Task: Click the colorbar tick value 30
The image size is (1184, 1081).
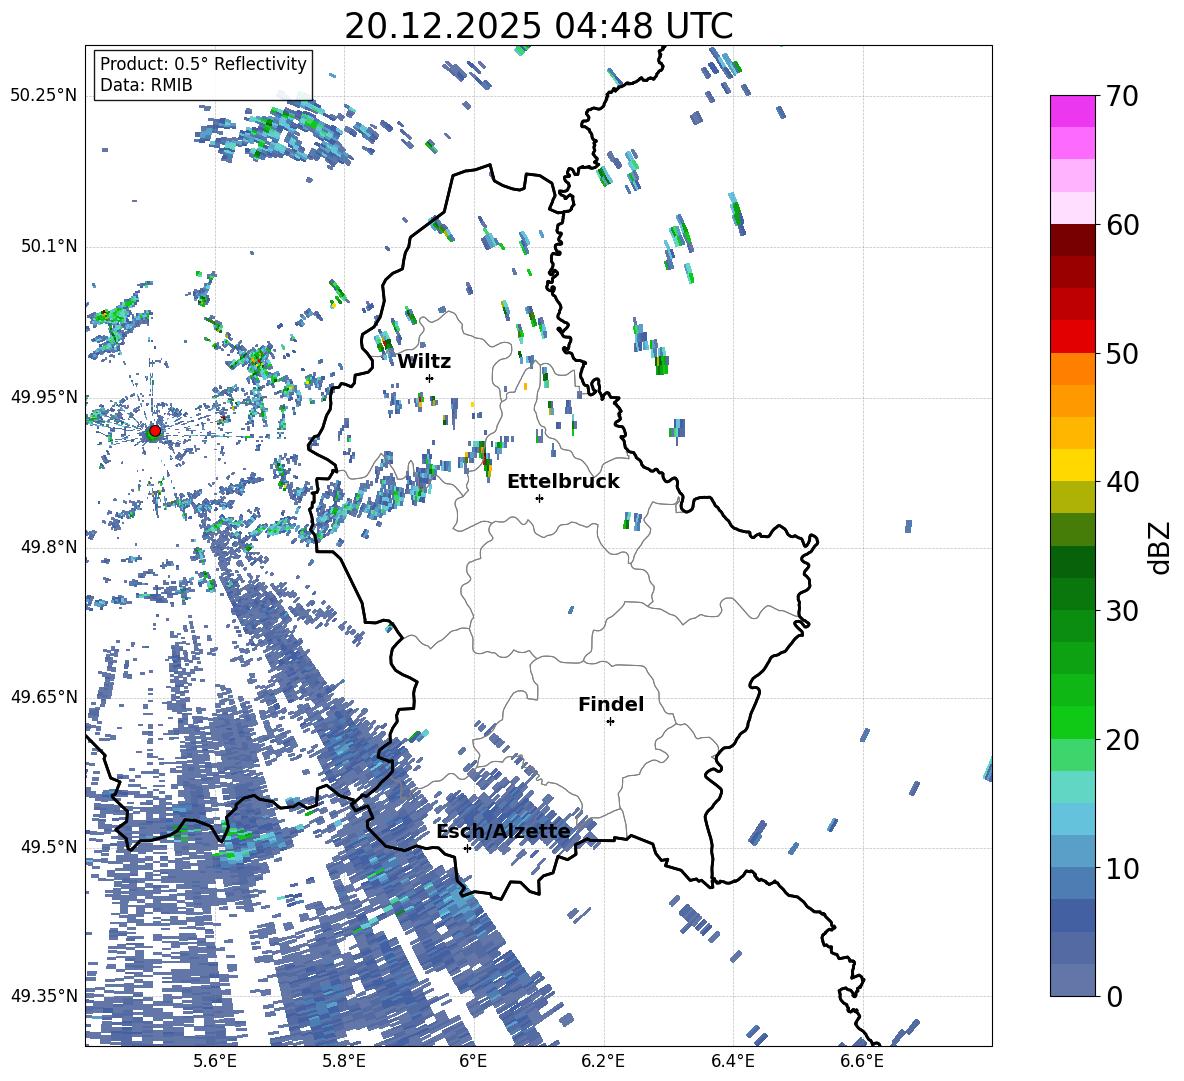Action: click(1122, 611)
